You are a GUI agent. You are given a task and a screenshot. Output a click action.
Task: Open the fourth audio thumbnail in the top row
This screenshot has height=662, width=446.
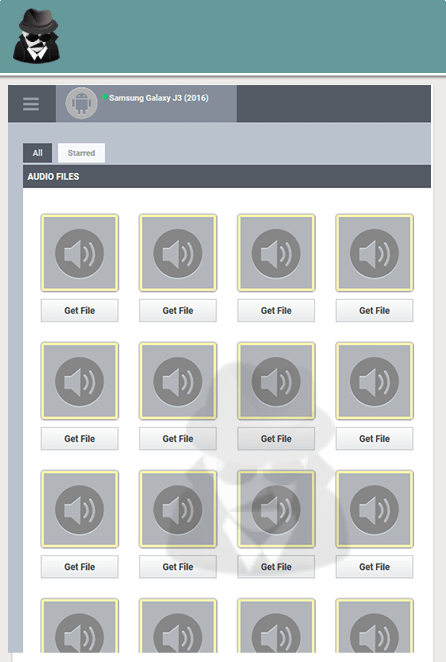[375, 253]
